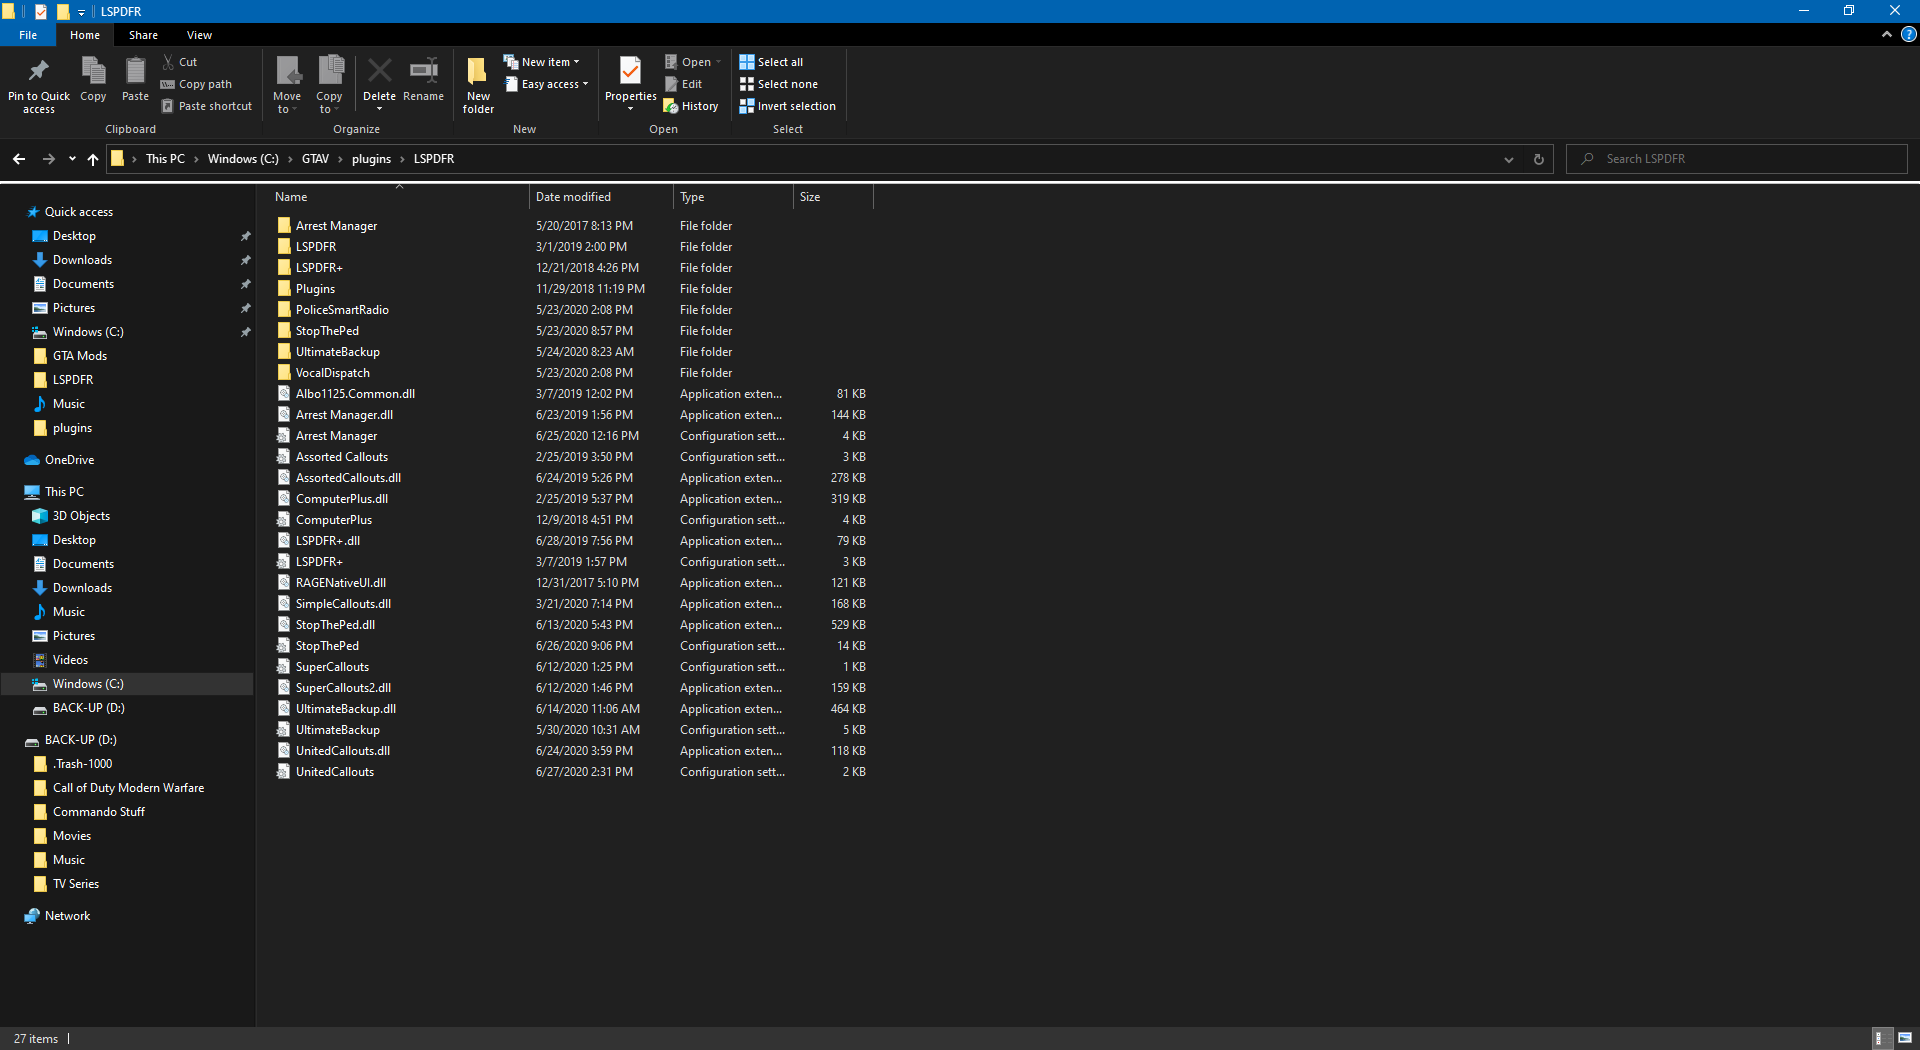The height and width of the screenshot is (1050, 1920).
Task: Sort files by Date modified column
Action: click(x=601, y=197)
